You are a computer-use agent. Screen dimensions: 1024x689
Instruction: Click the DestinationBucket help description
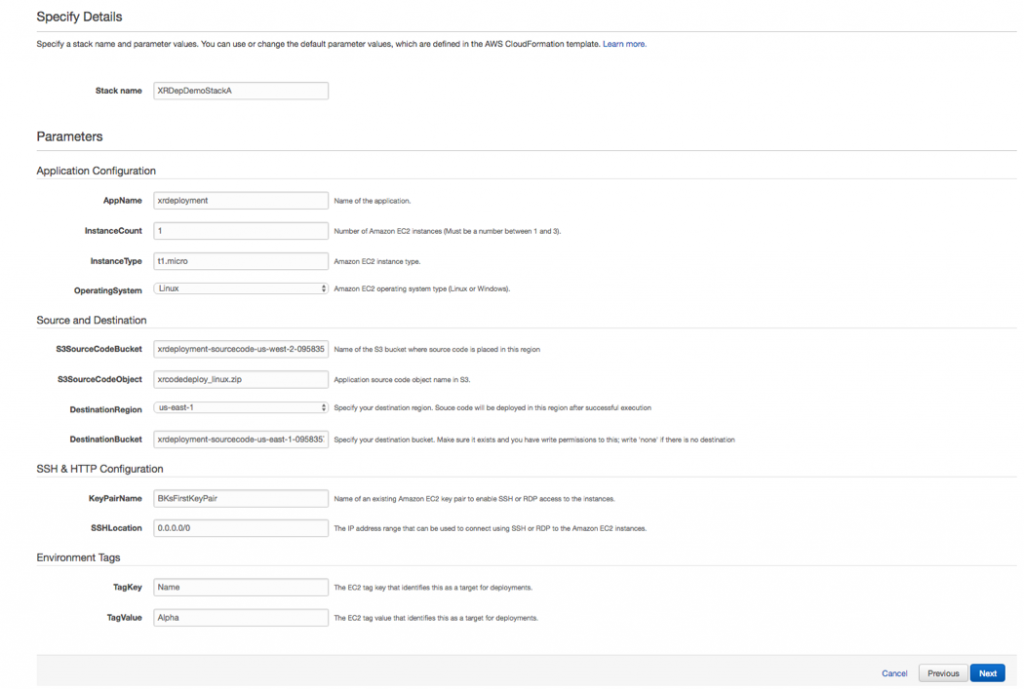pyautogui.click(x=534, y=440)
